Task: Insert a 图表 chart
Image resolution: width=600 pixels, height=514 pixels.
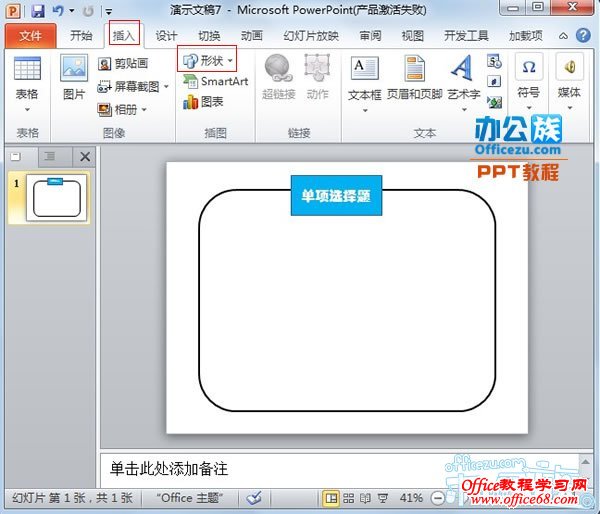Action: [203, 102]
